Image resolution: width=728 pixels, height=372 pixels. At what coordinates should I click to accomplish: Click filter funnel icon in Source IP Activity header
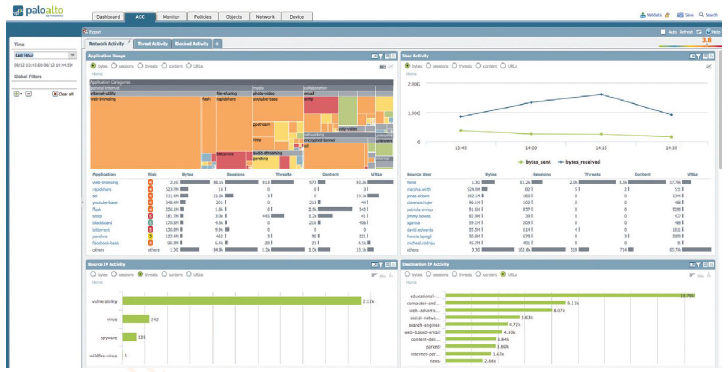380,265
